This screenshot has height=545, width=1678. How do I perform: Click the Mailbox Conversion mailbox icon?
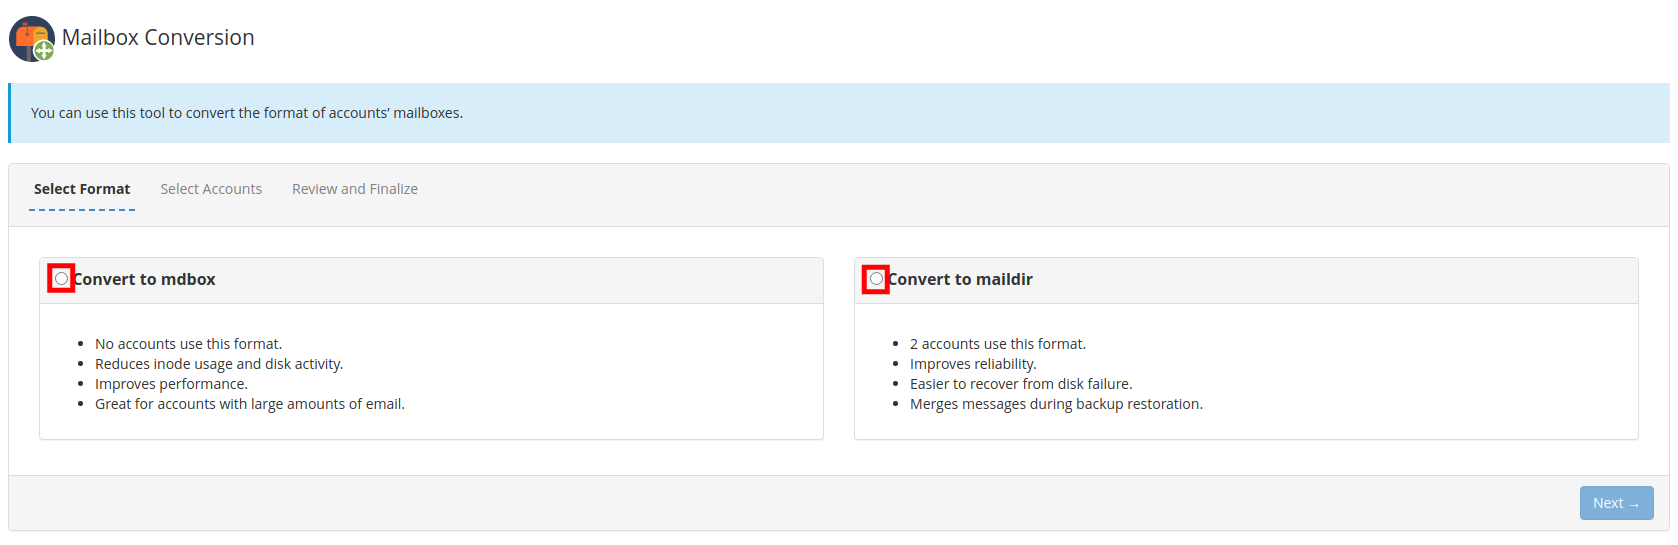[x=28, y=36]
